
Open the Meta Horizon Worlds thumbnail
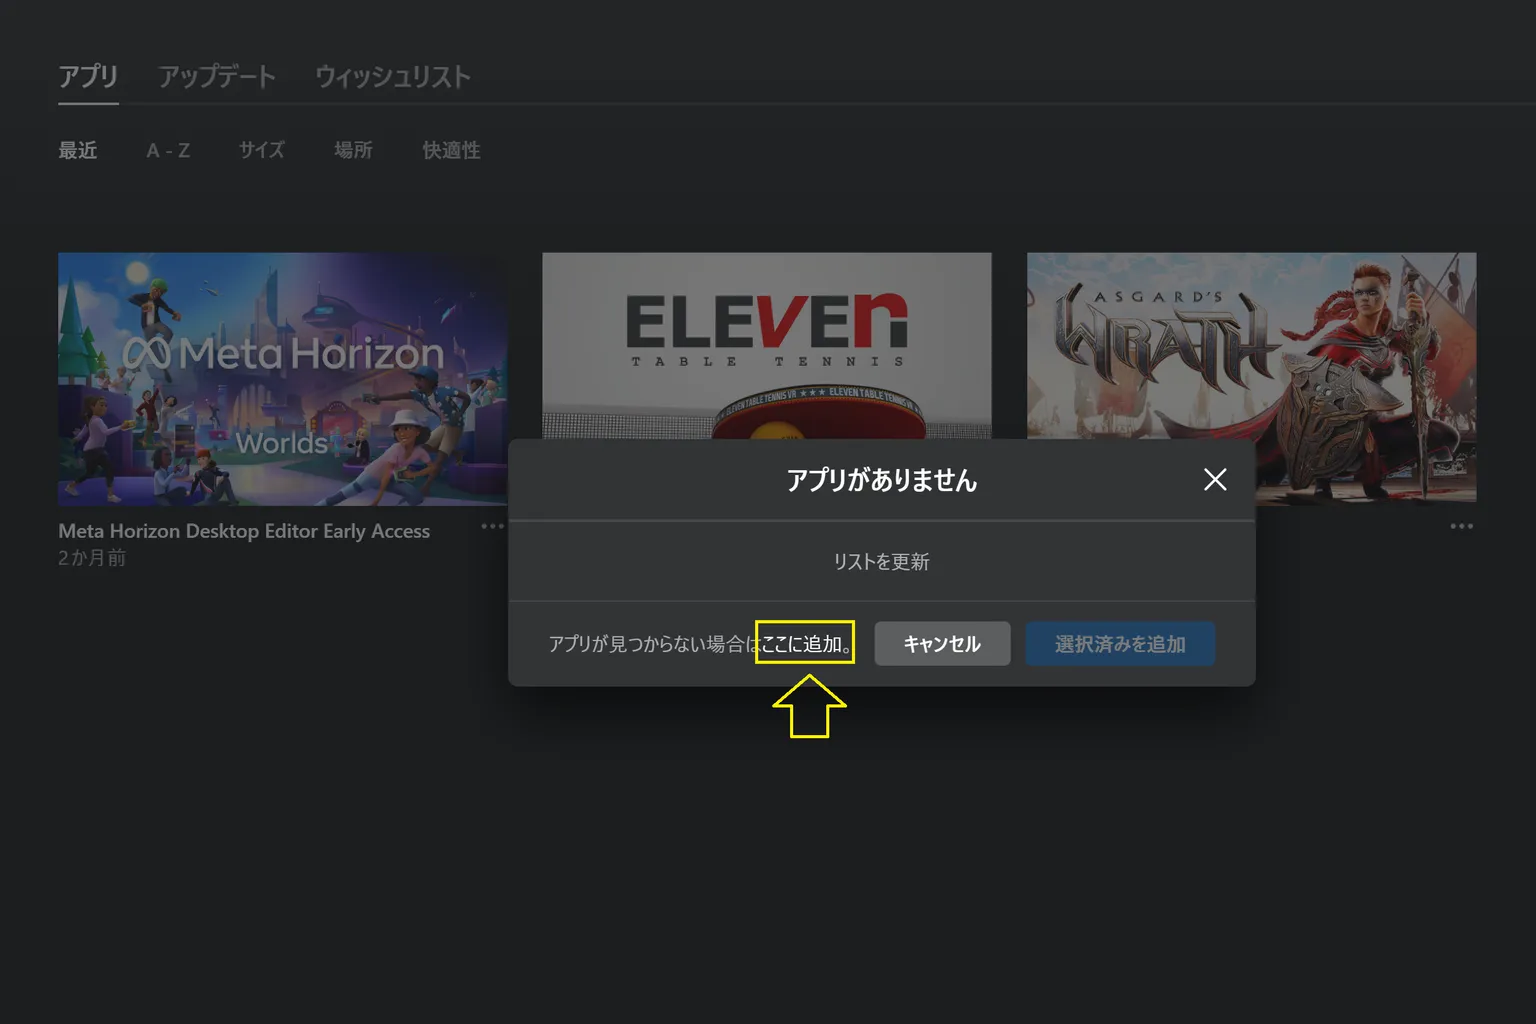point(282,379)
